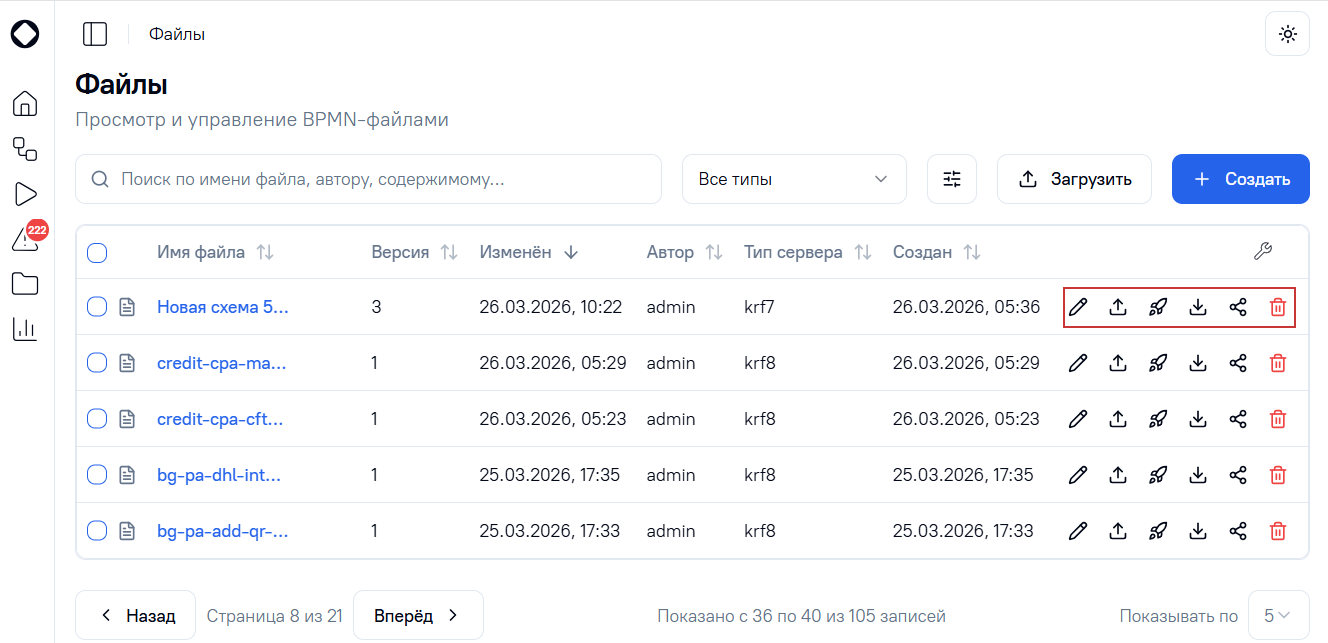Delete bg-pa-dhl-int file
Viewport: 1328px width, 643px height.
1278,475
